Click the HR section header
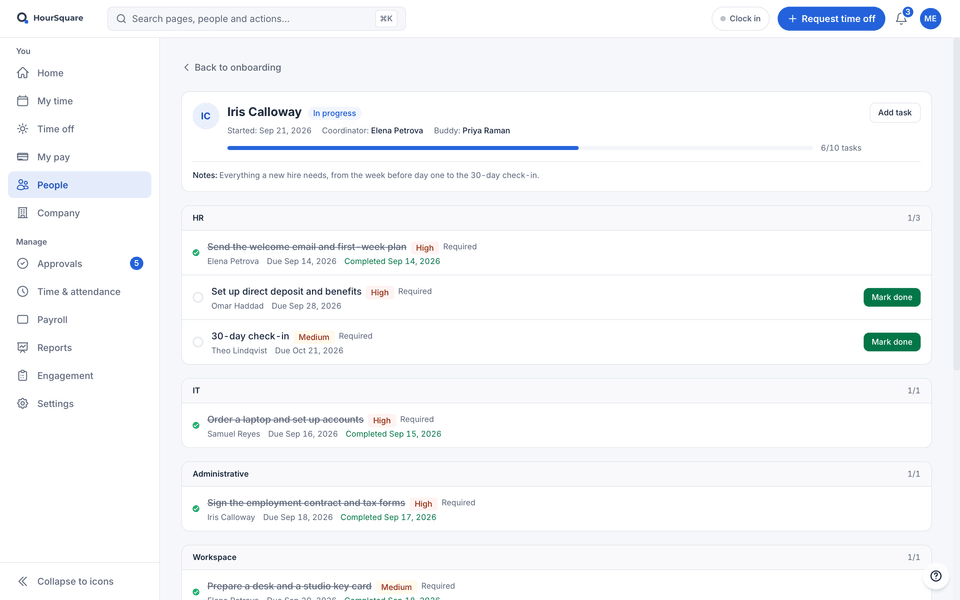Viewport: 960px width, 600px height. (556, 218)
